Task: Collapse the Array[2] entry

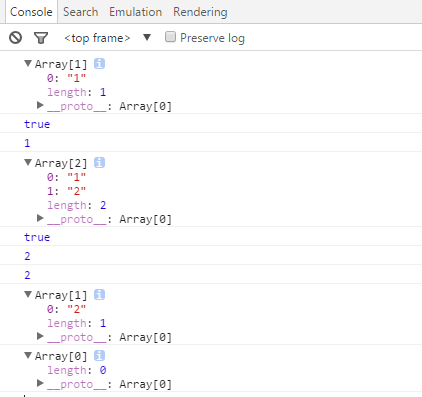Action: [x=28, y=162]
